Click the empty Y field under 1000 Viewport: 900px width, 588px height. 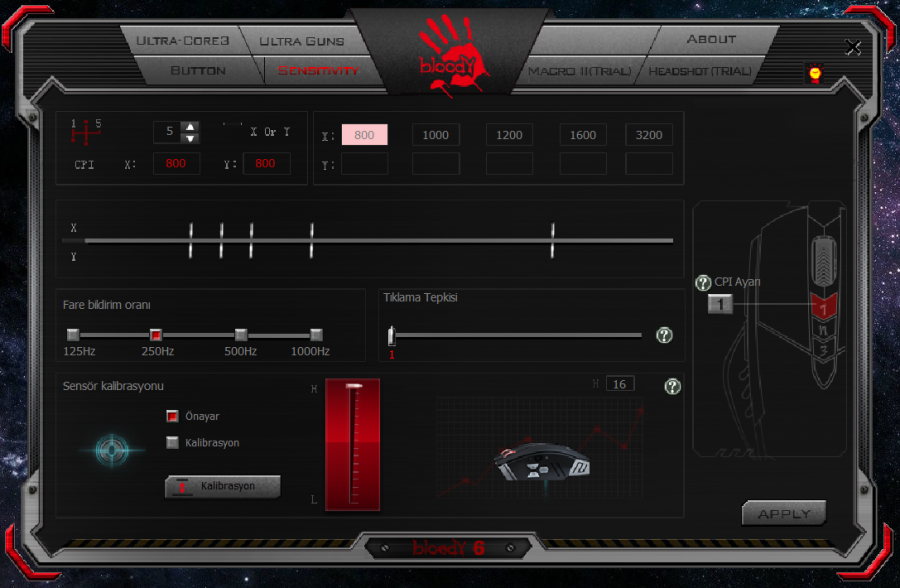436,164
